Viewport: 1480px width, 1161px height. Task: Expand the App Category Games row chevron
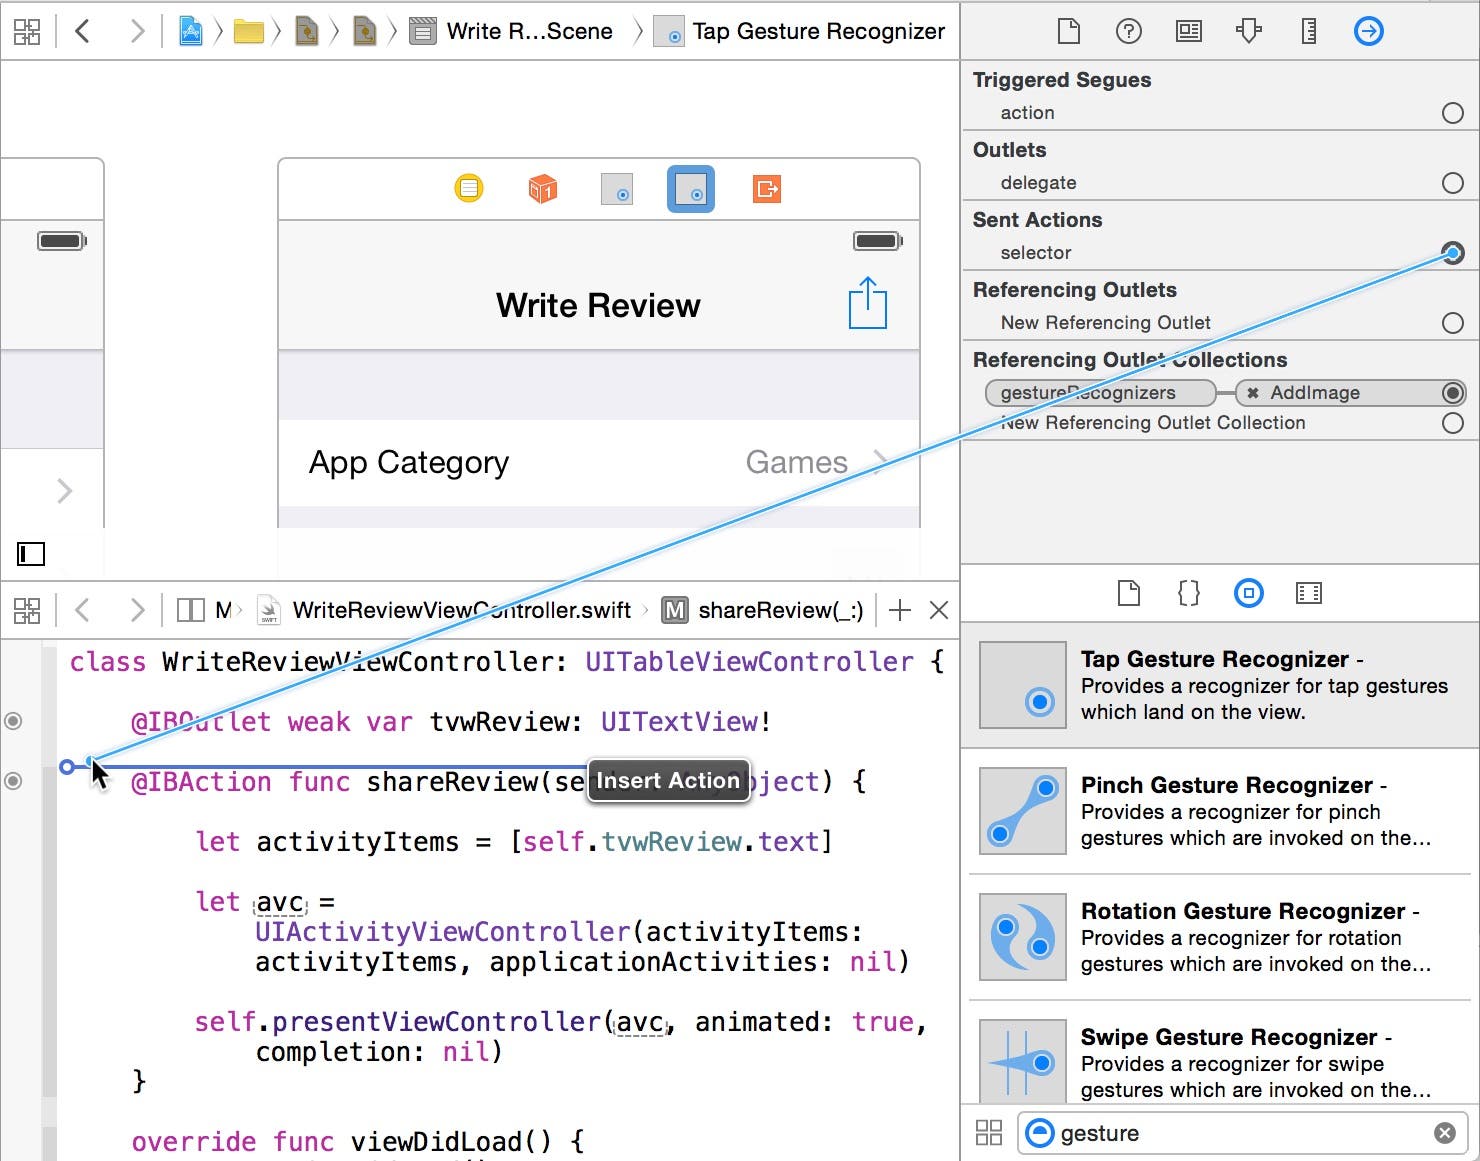click(x=878, y=462)
